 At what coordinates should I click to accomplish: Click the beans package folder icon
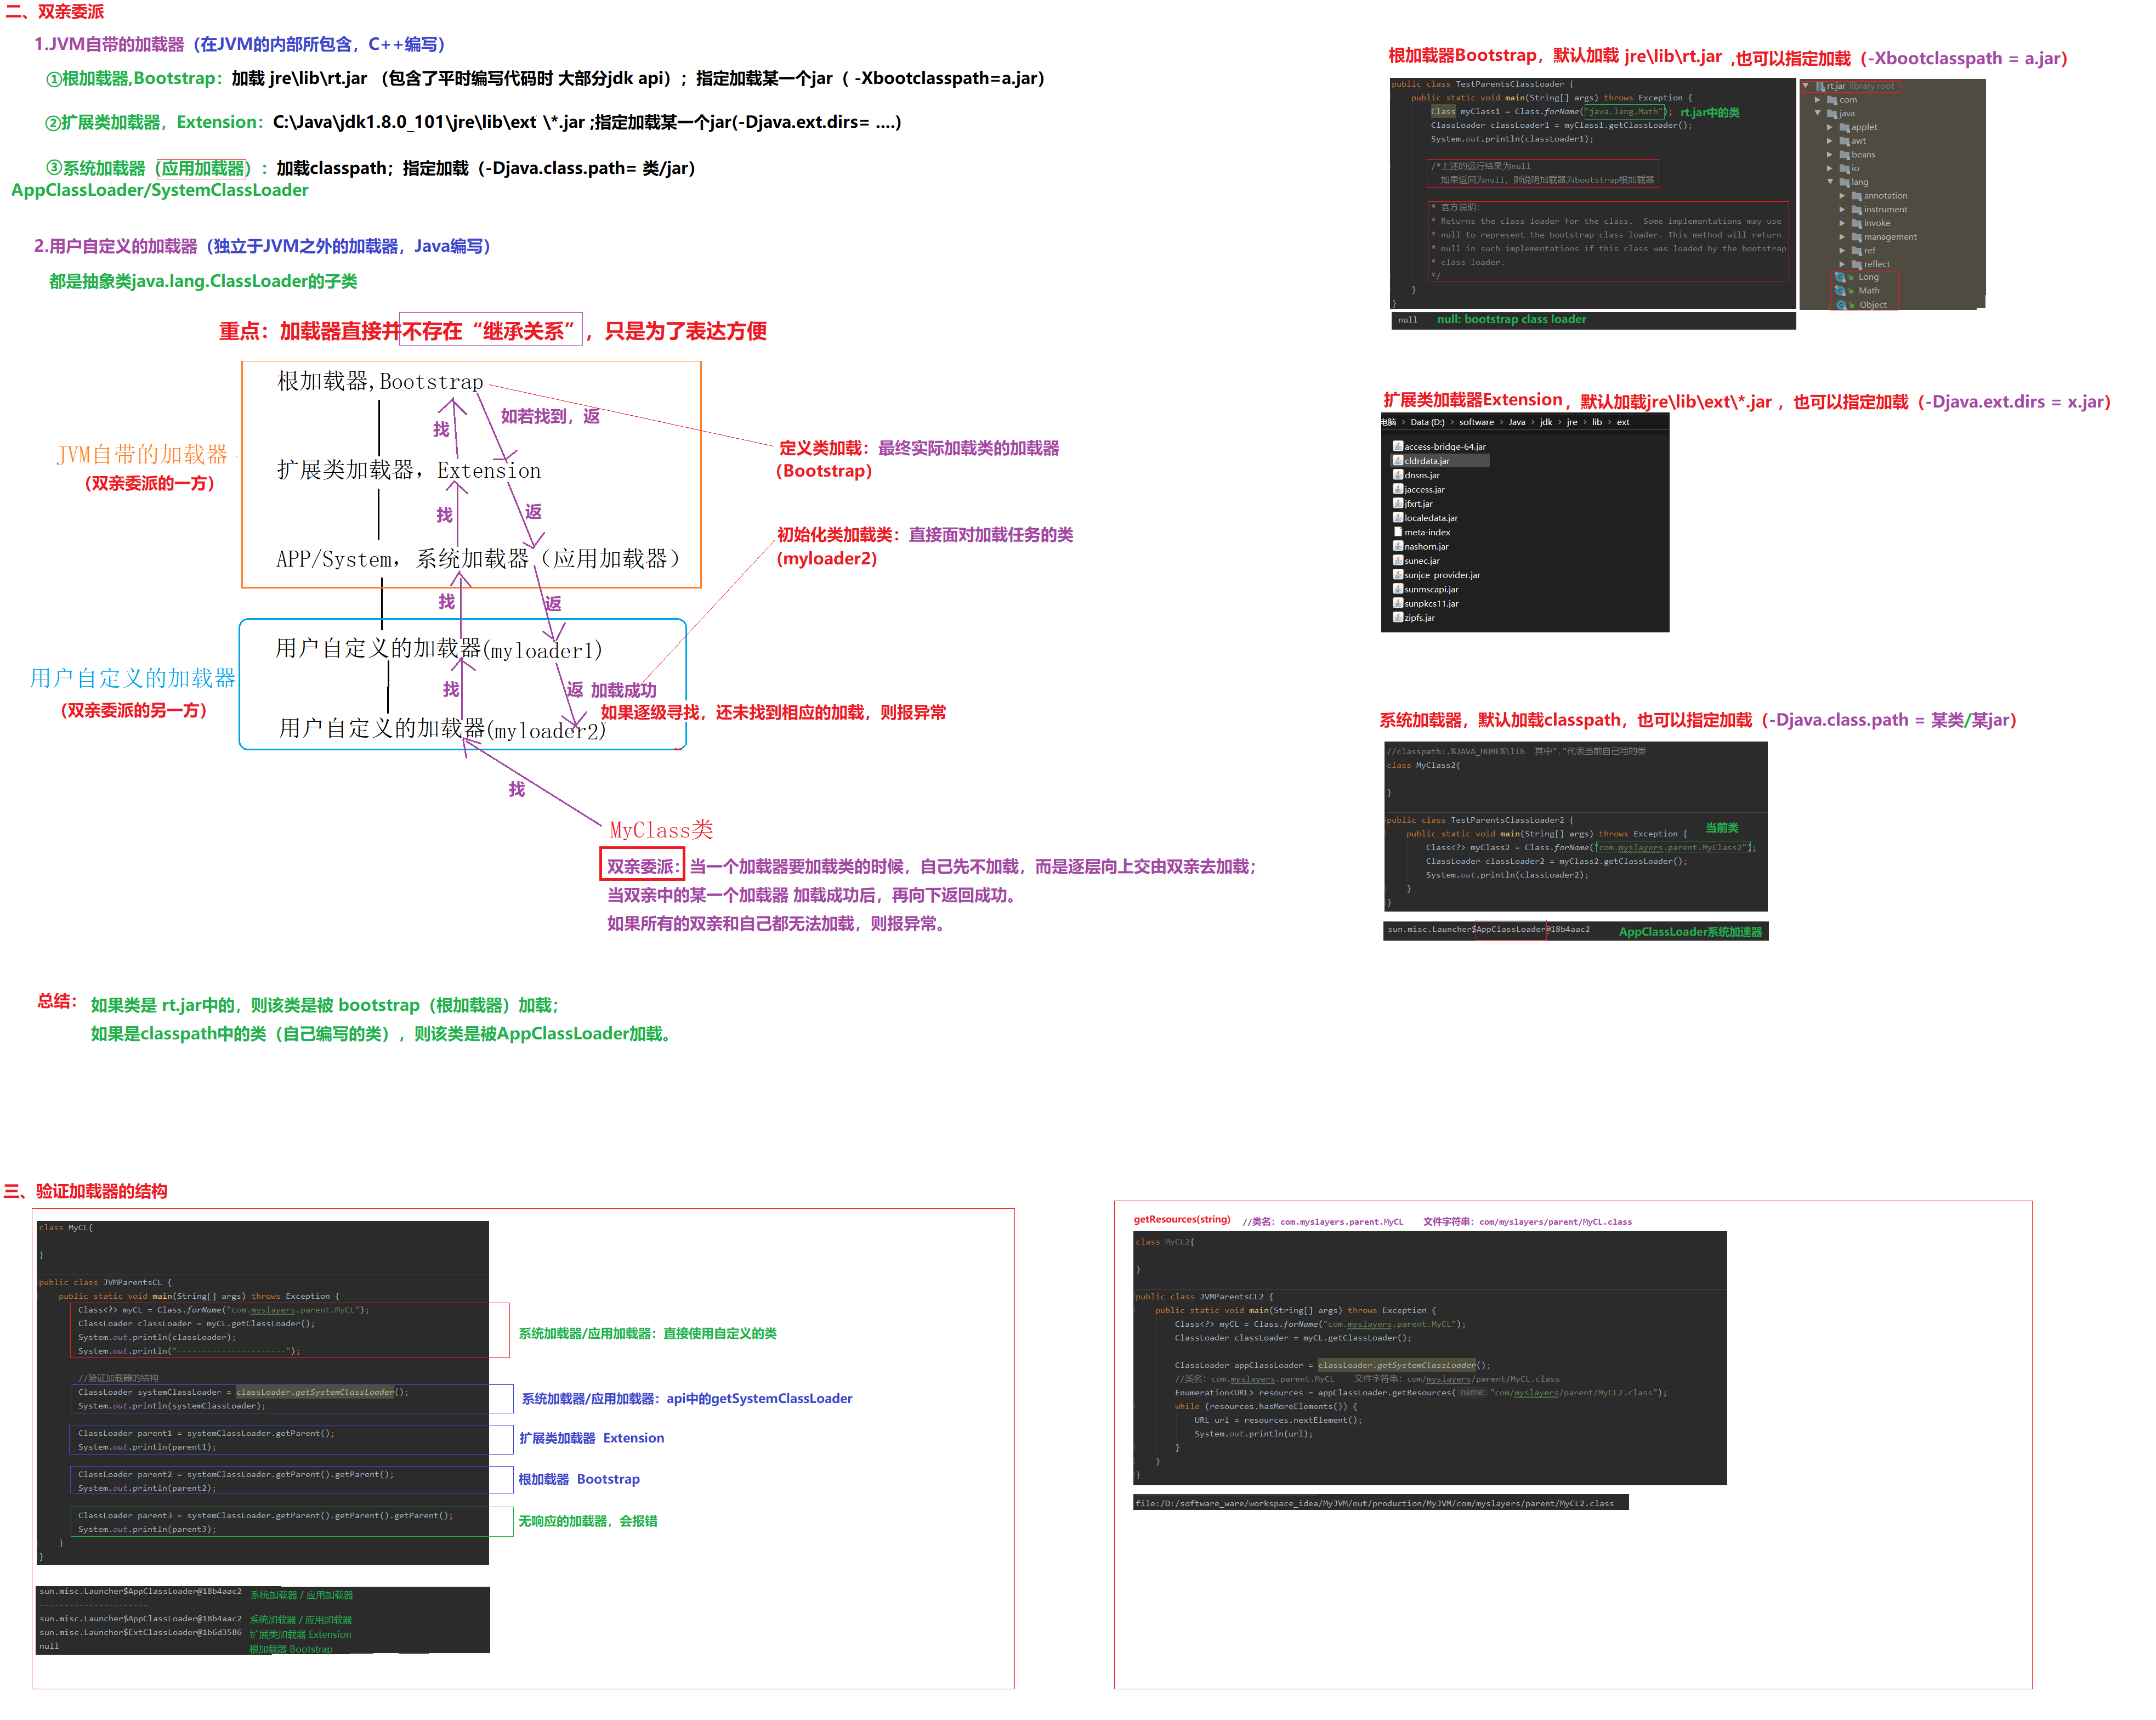pyautogui.click(x=1844, y=155)
